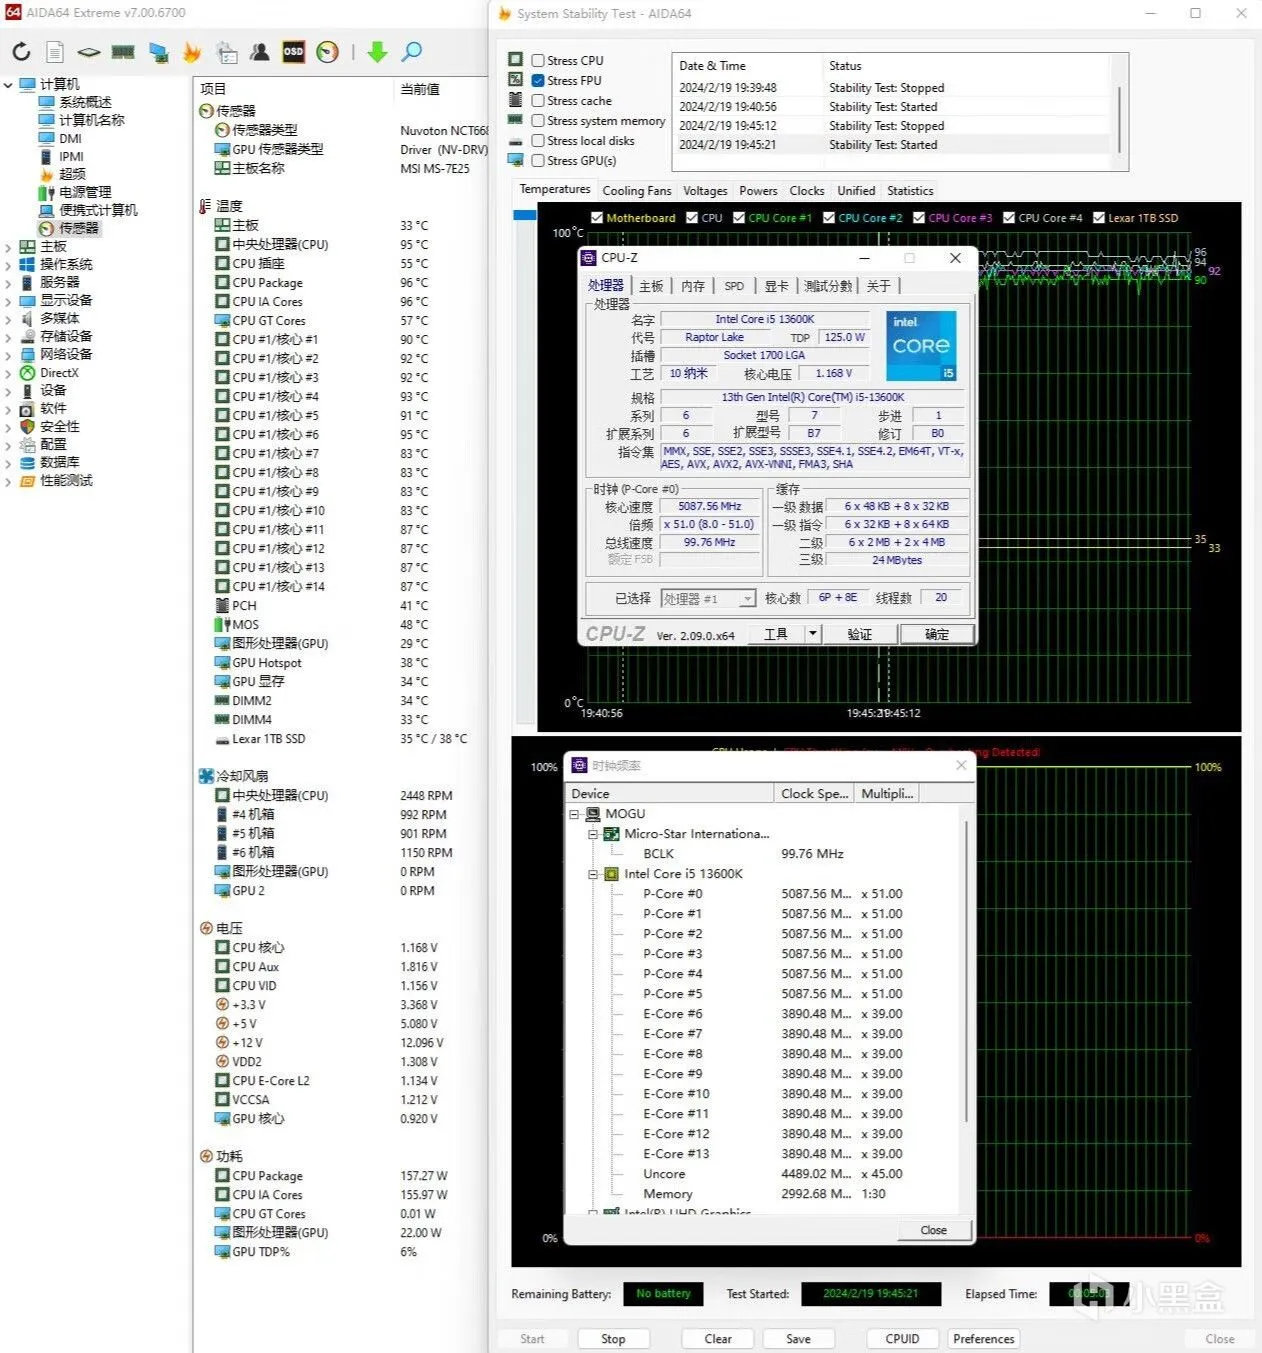1262x1353 pixels.
Task: Click the Save button
Action: click(798, 1339)
